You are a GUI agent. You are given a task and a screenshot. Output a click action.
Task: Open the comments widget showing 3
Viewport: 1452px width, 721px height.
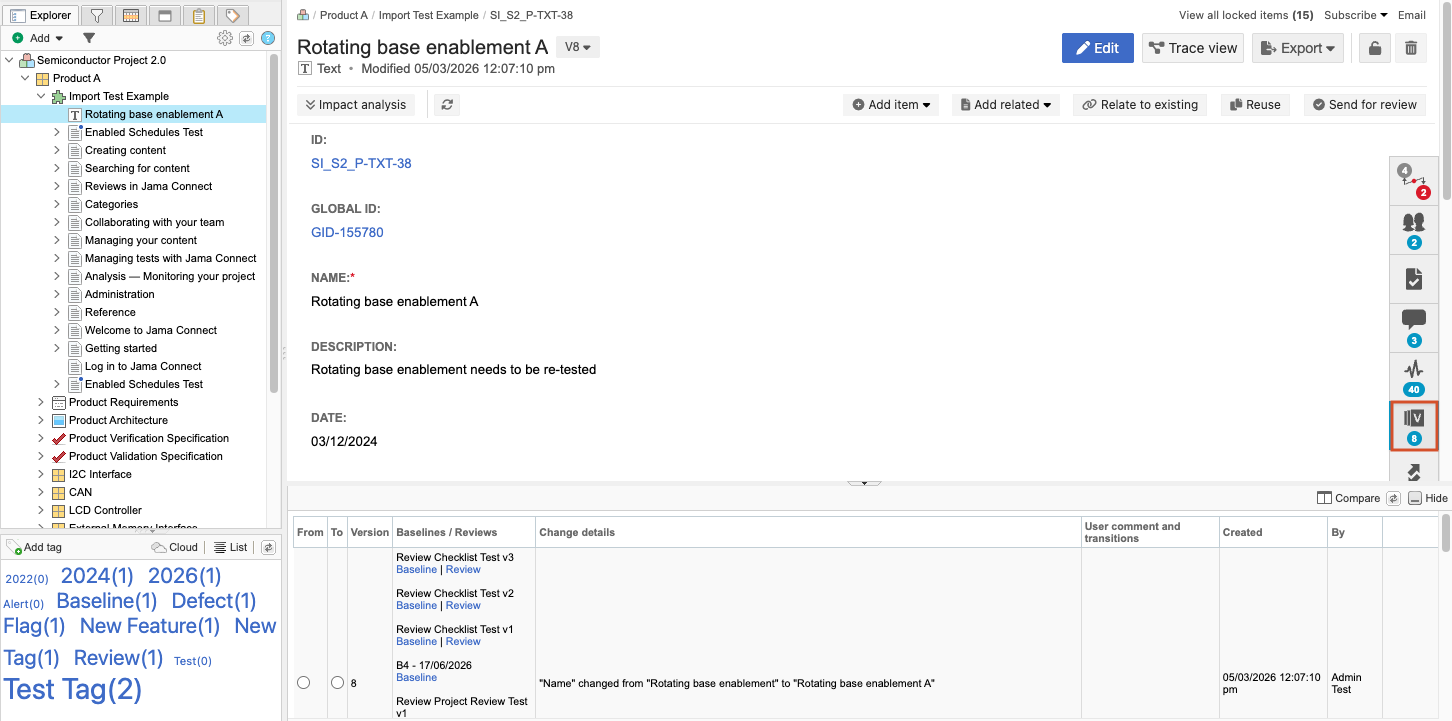(x=1414, y=327)
